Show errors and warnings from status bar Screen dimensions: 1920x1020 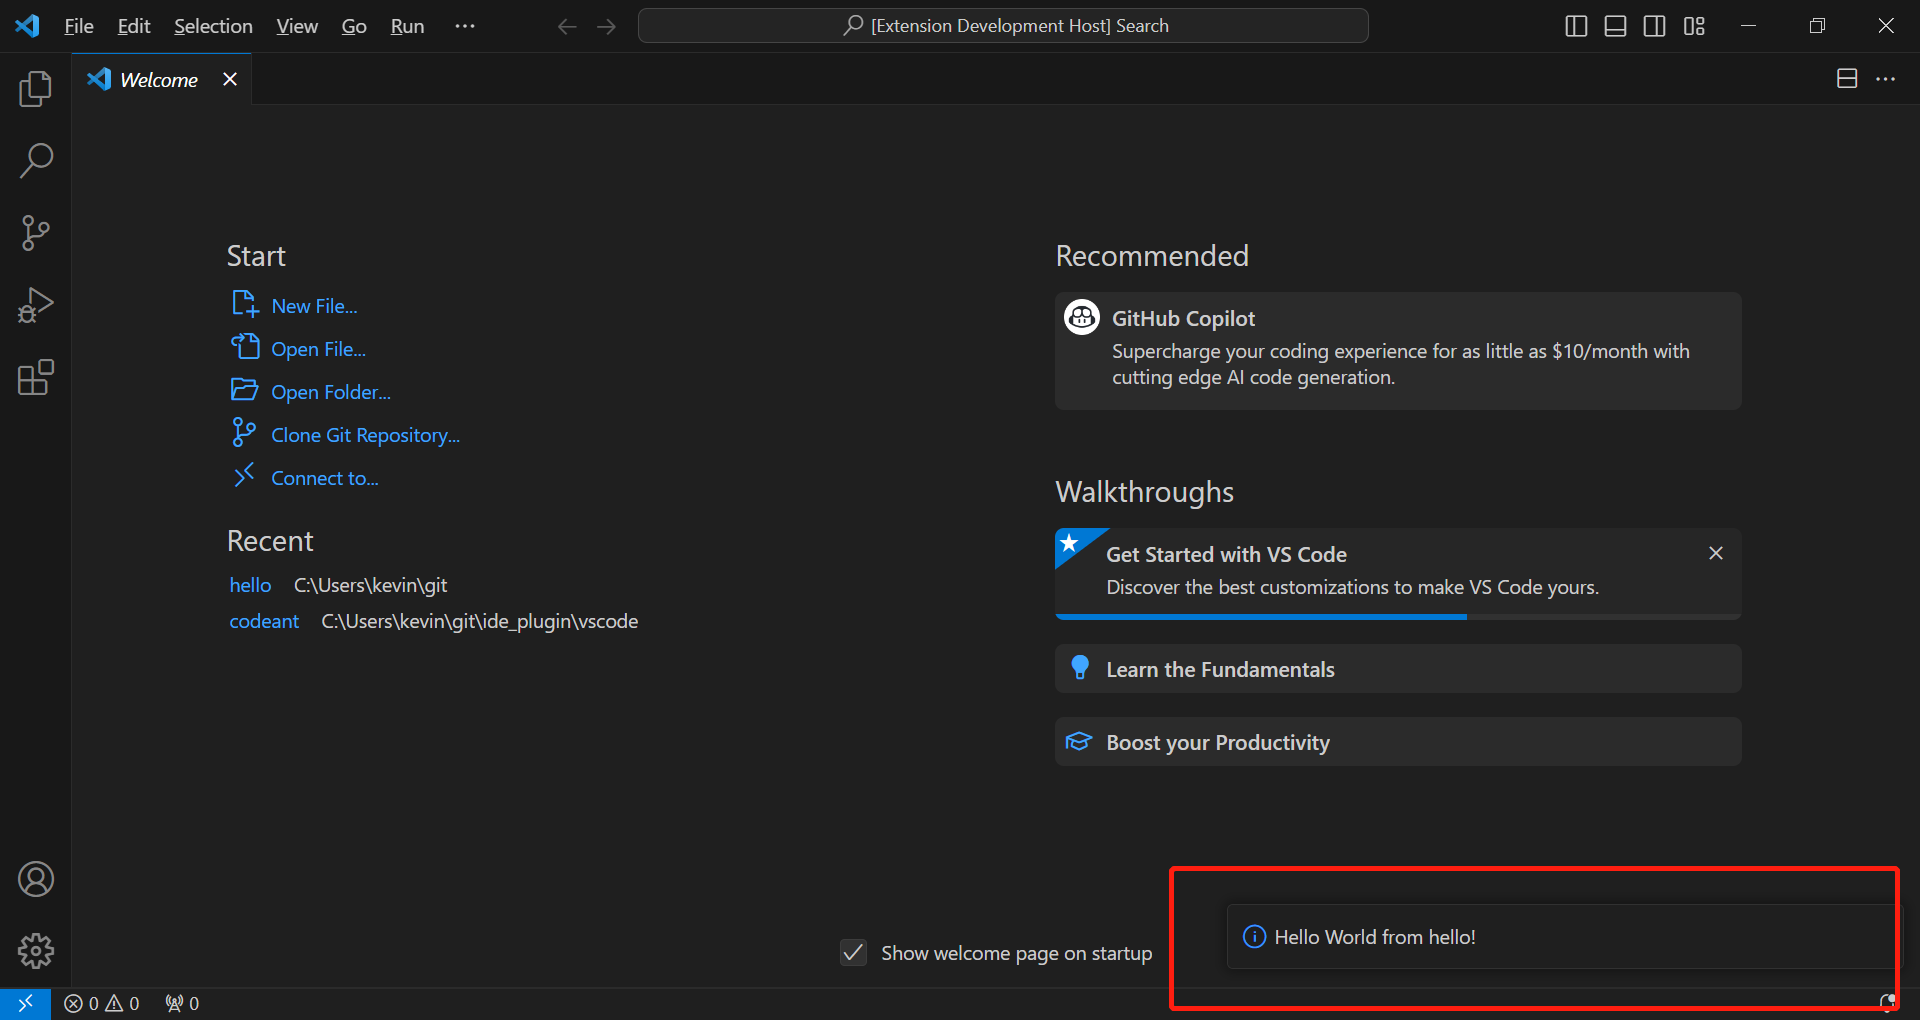102,1003
